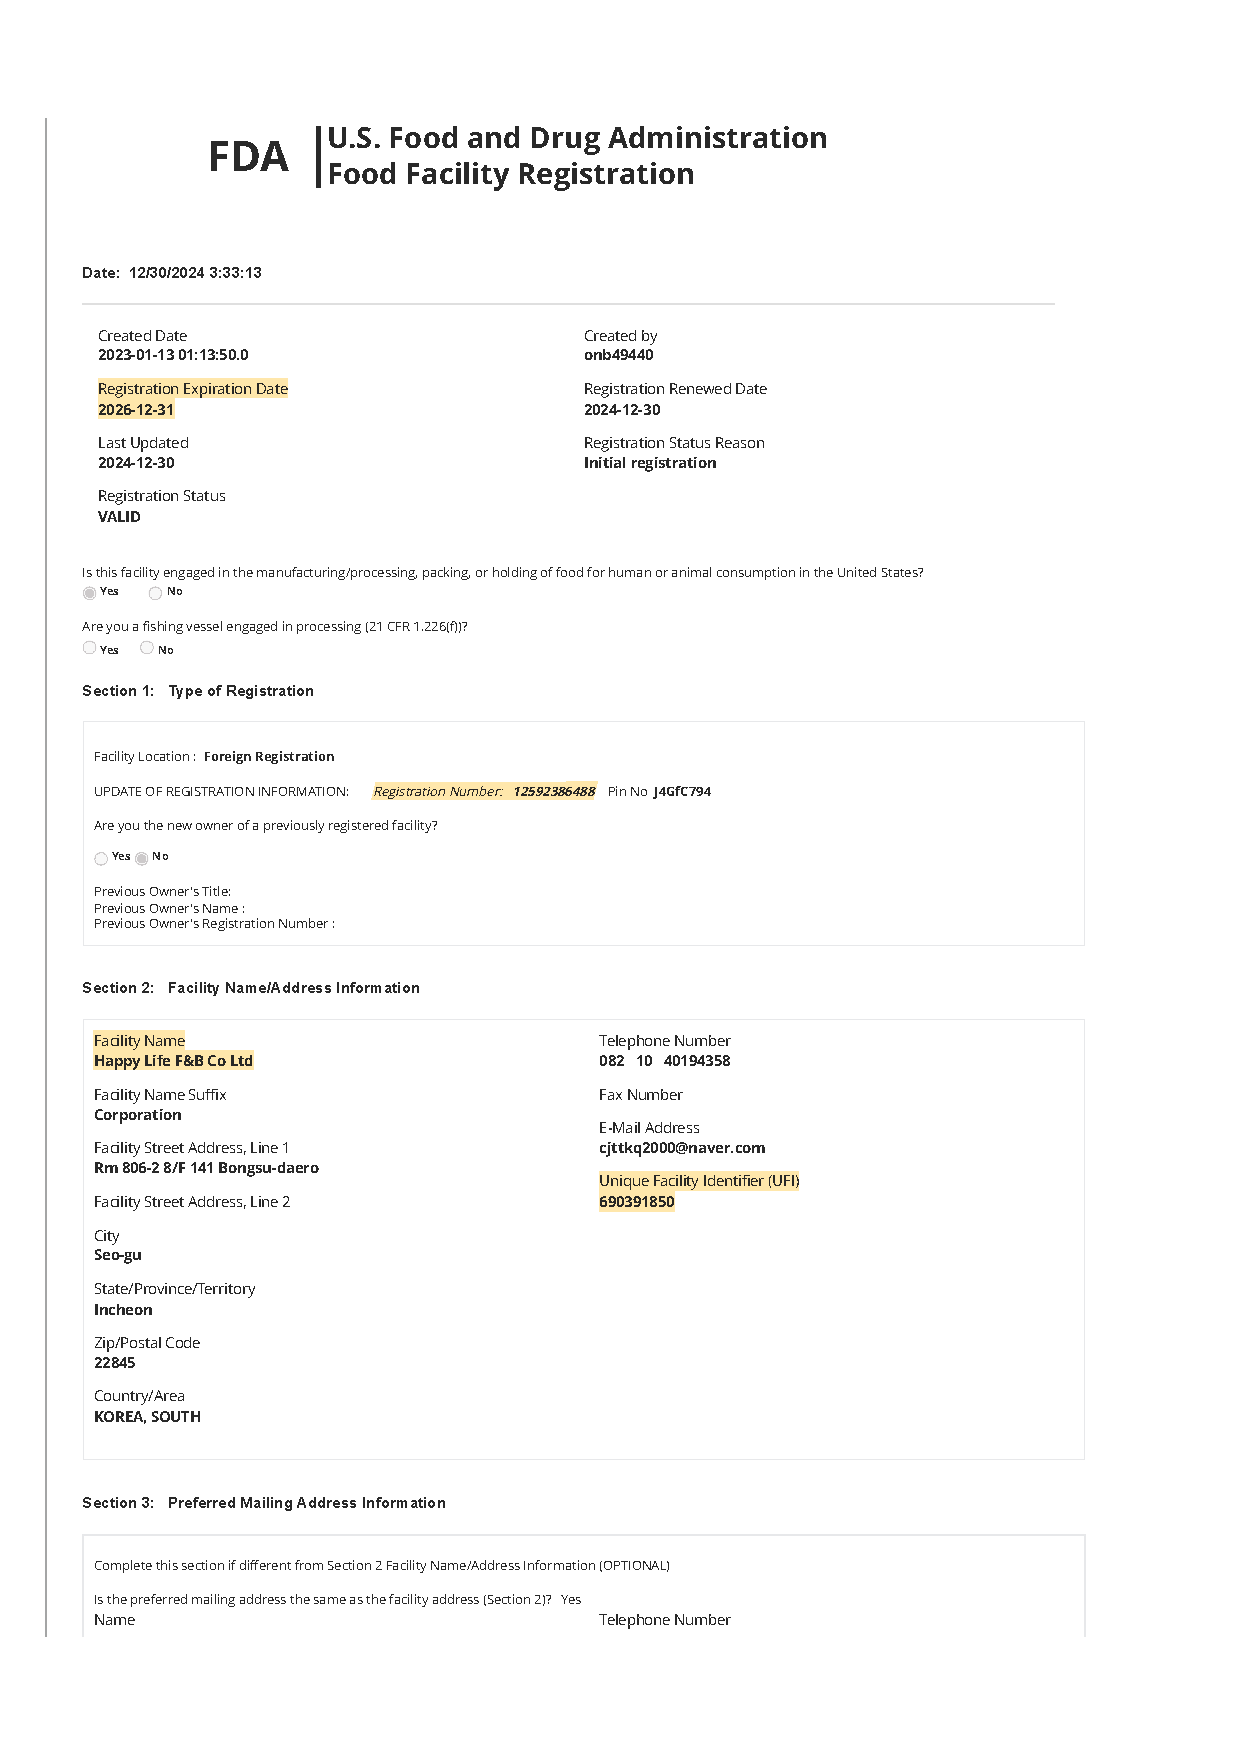Click the Pin No value J4GfC794
This screenshot has width=1240, height=1754.
click(682, 791)
